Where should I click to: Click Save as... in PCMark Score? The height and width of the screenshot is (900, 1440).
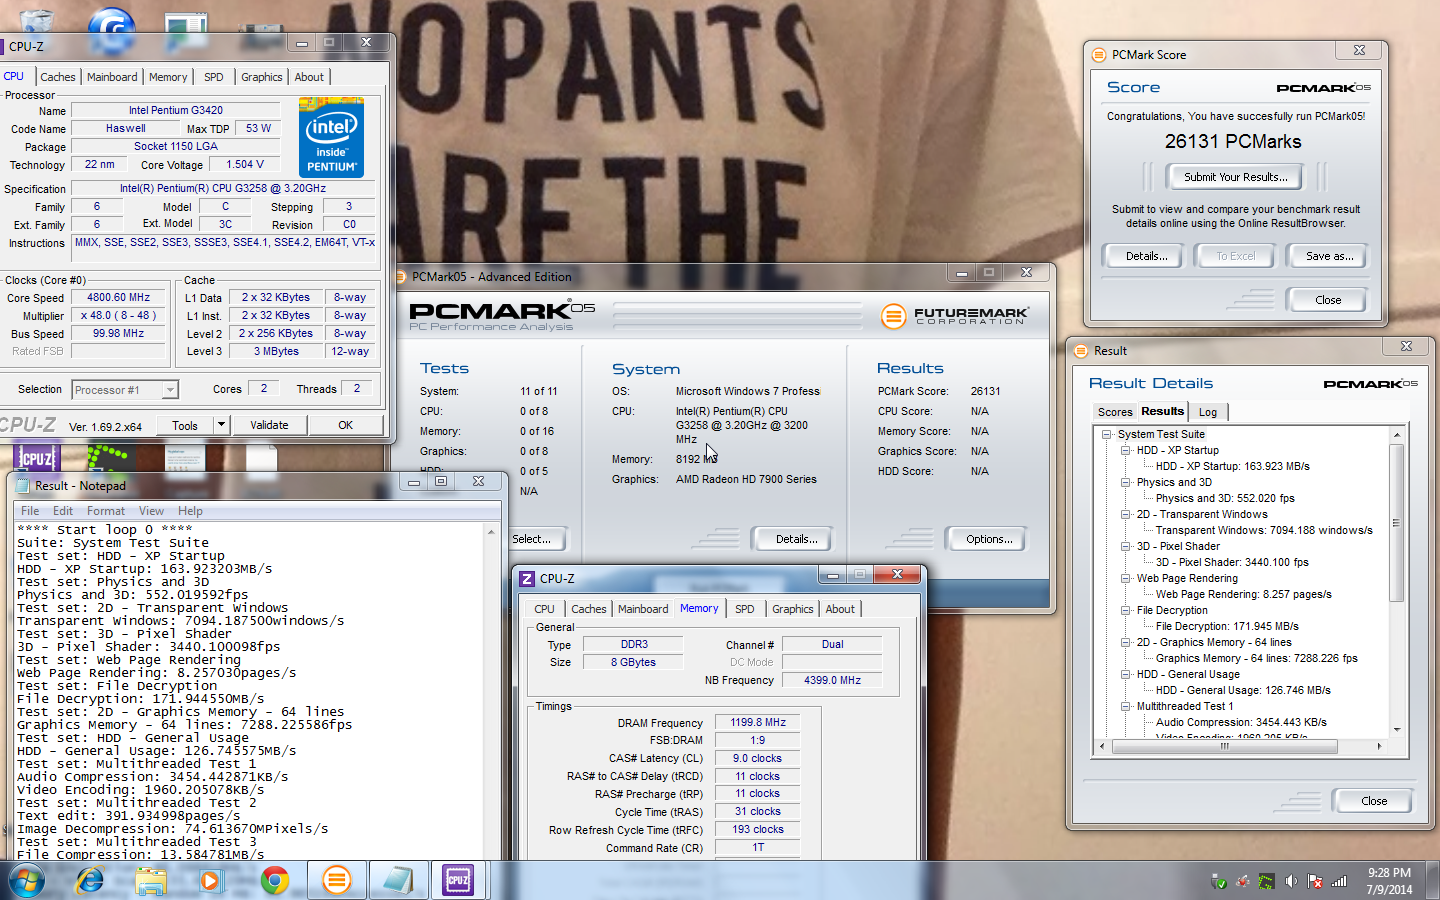pyautogui.click(x=1329, y=256)
